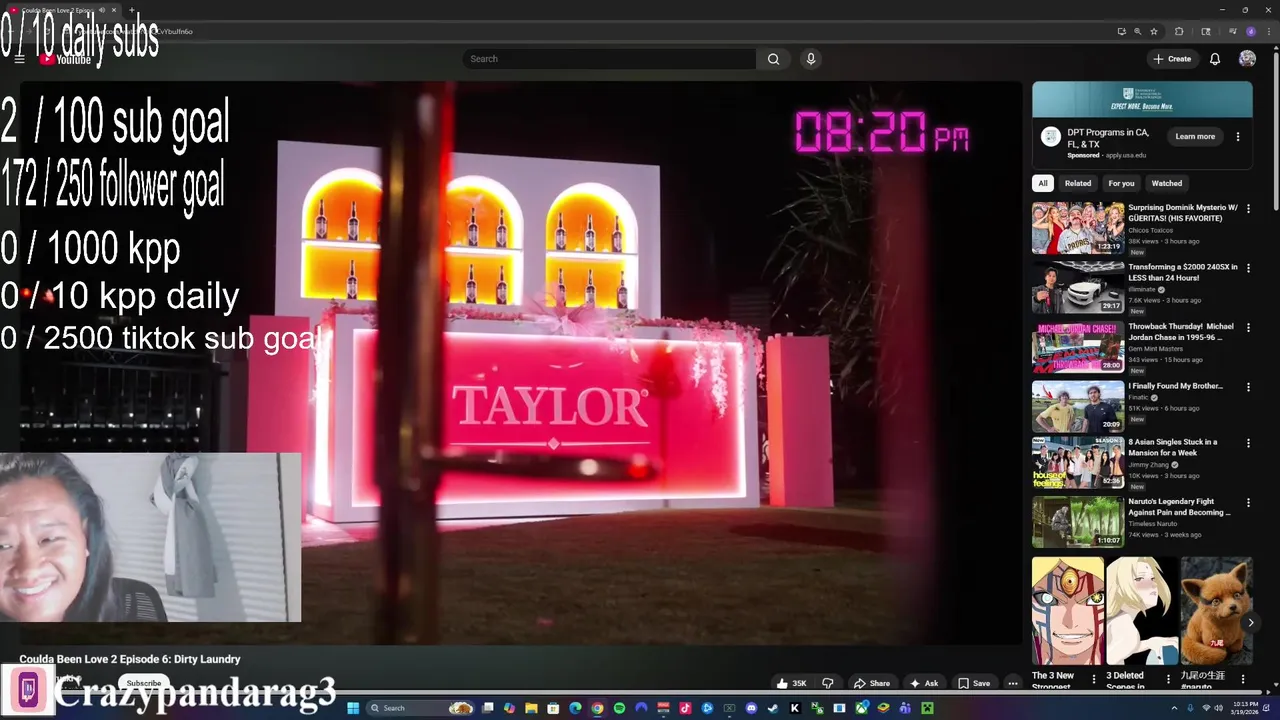
Task: Save the video to a playlist
Action: click(974, 683)
